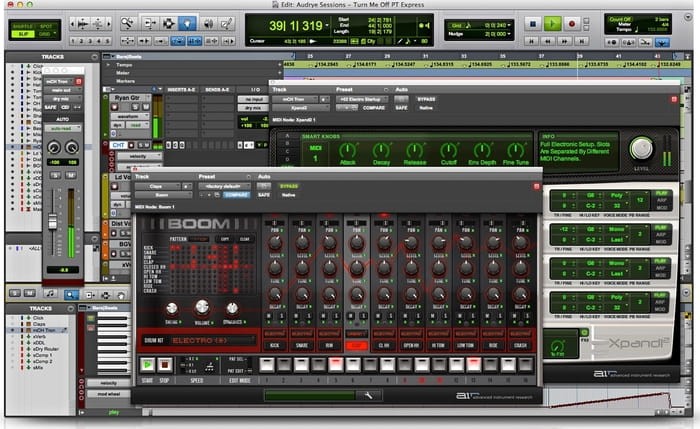This screenshot has height=429, width=700.
Task: Click the Go to End transport button
Action: click(581, 41)
